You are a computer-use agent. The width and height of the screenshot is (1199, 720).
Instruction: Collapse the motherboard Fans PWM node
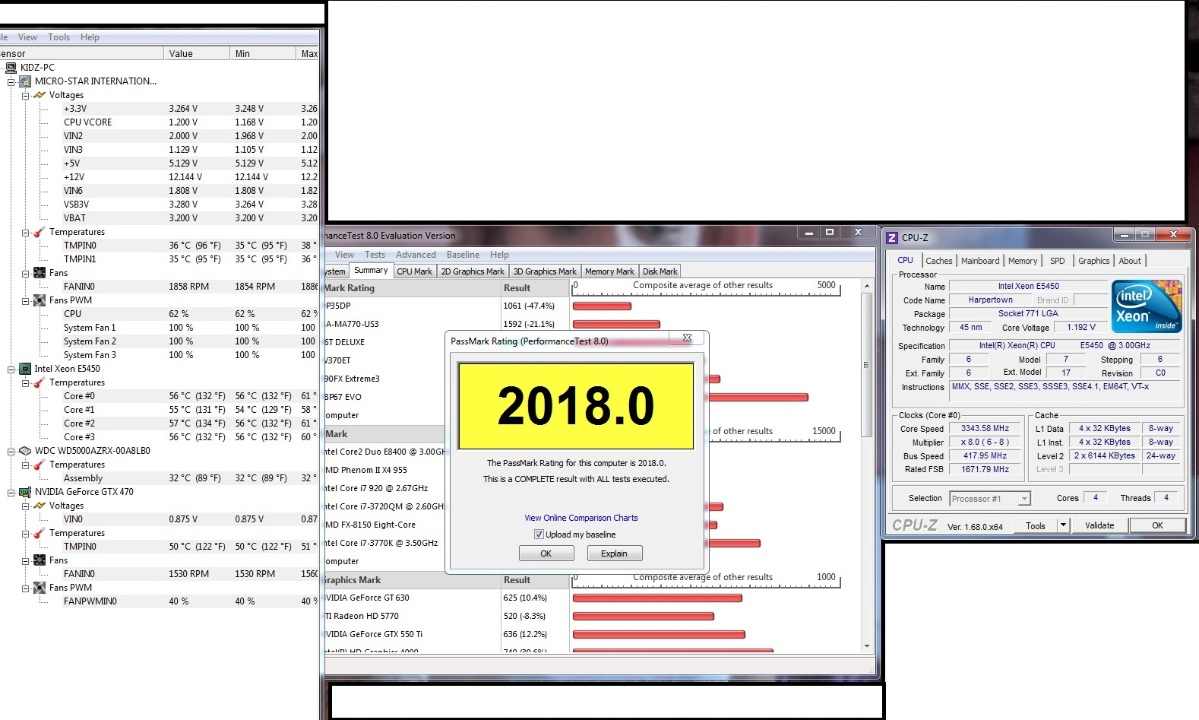click(x=25, y=301)
